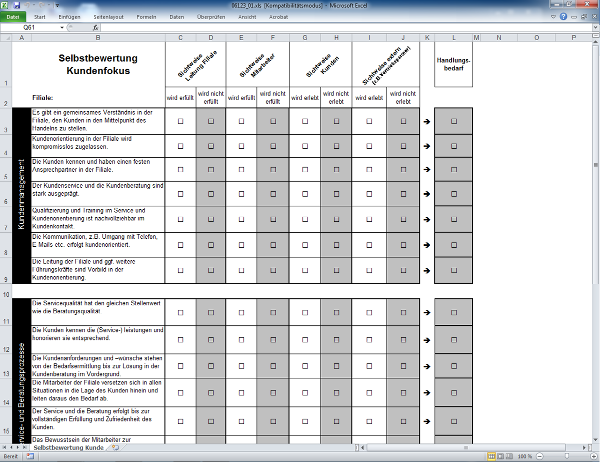
Task: Expand the formula bar
Action: click(x=593, y=29)
